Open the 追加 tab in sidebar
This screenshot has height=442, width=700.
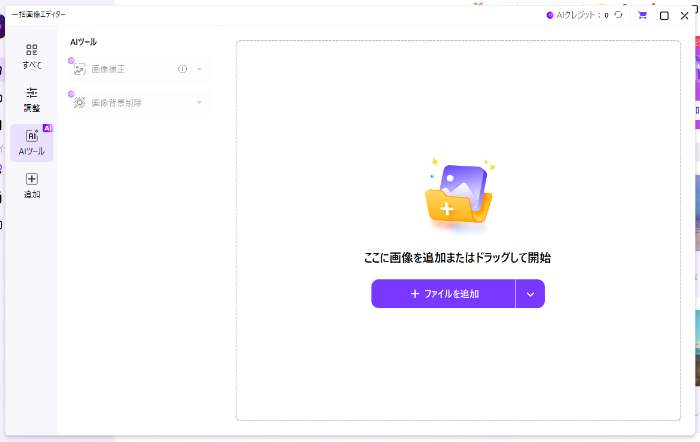point(32,185)
